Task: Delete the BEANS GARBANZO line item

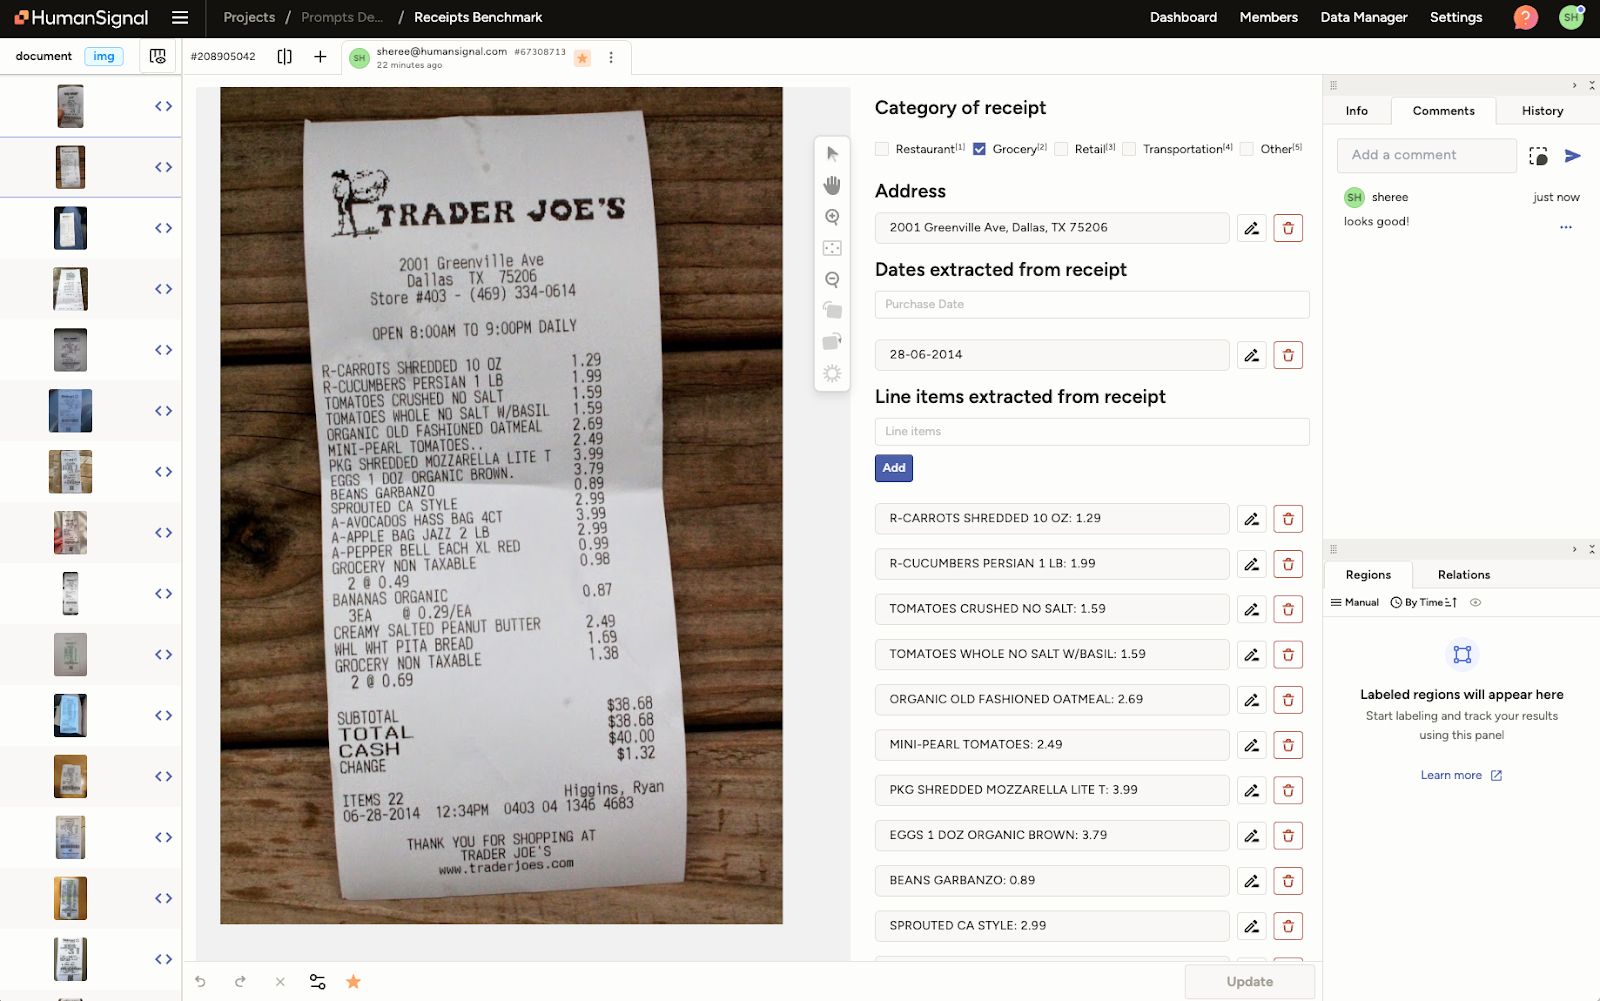Action: (1288, 881)
